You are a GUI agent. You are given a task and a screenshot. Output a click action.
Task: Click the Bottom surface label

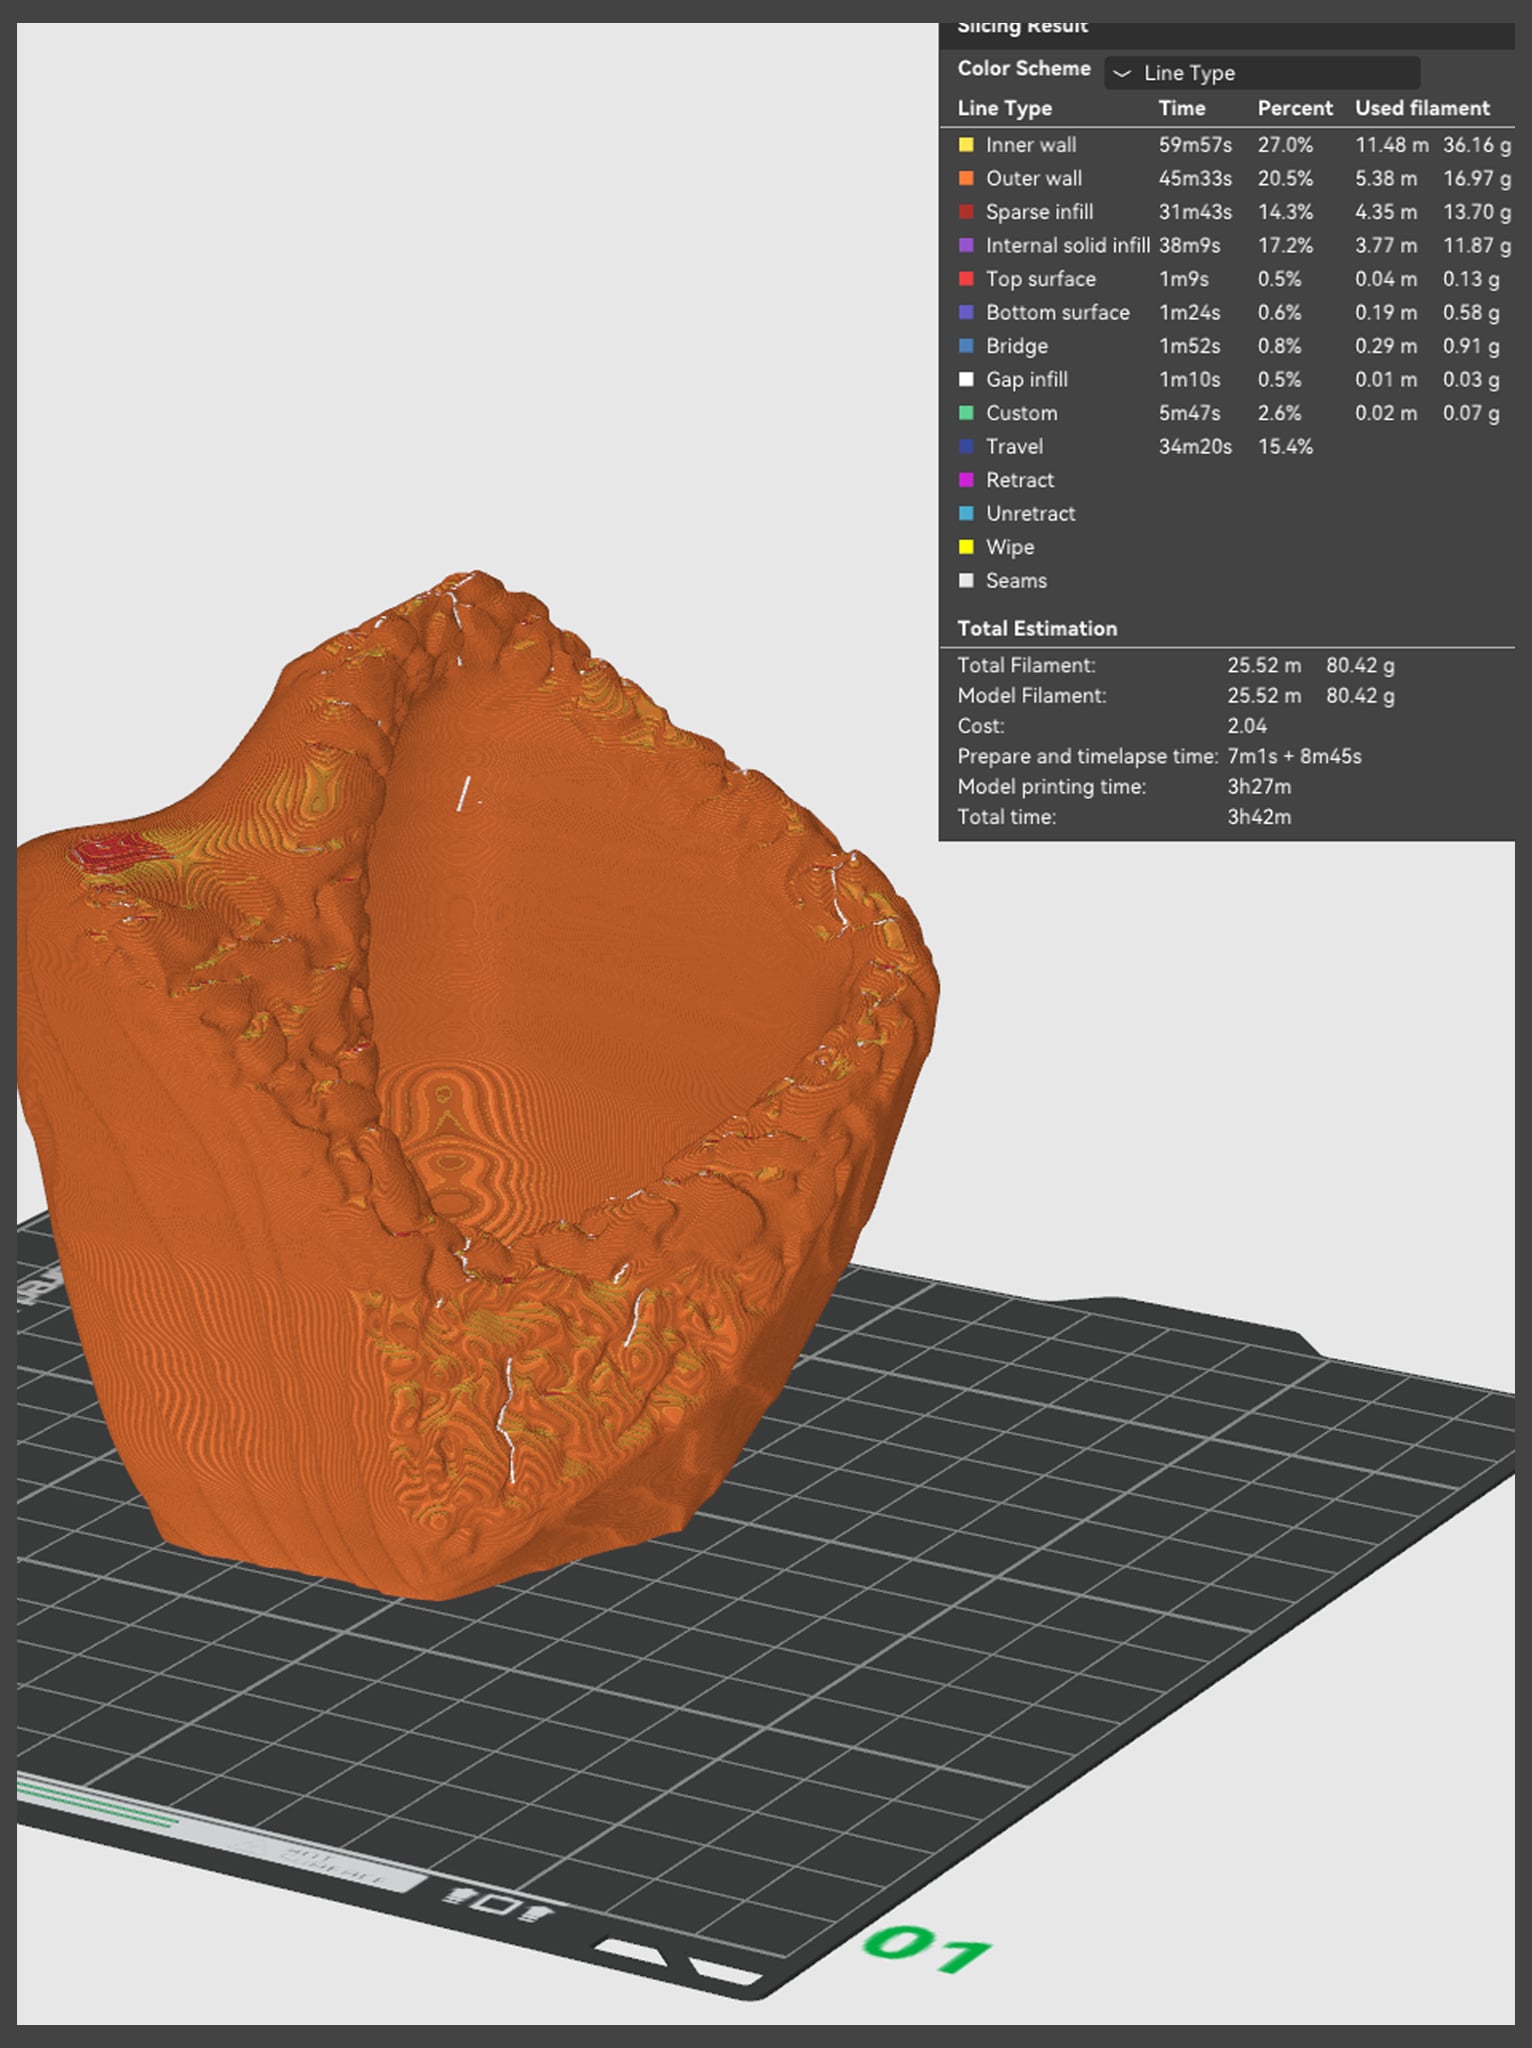(1058, 312)
